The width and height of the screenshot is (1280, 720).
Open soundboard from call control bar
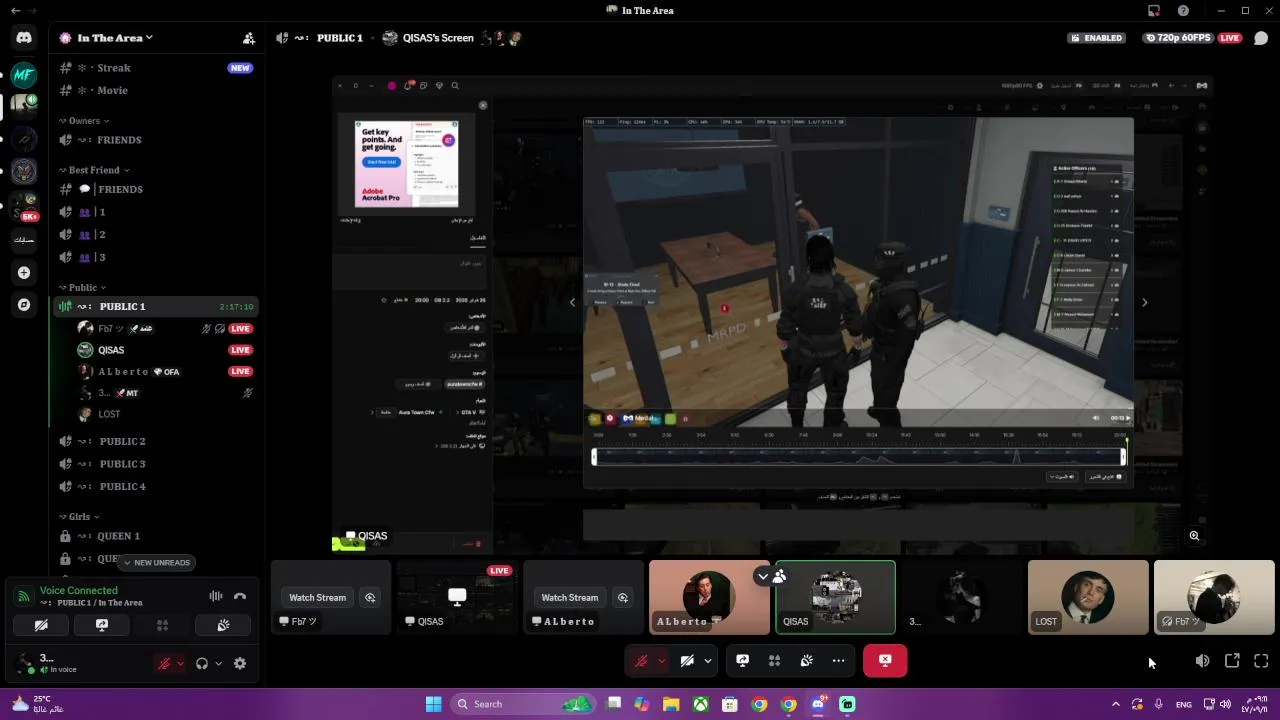[806, 661]
